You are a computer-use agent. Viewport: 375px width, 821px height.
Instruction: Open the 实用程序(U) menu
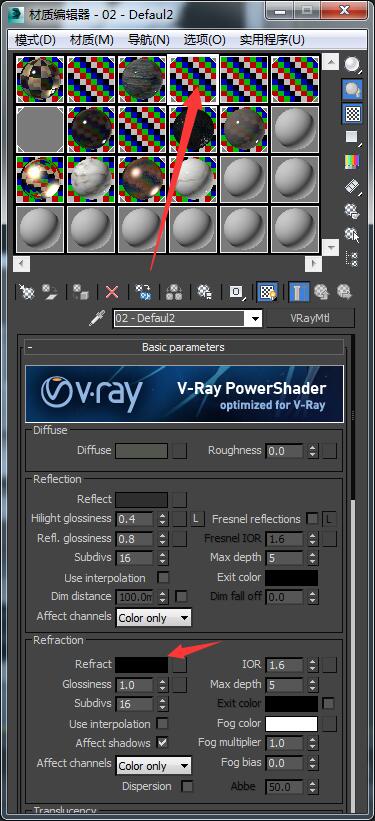coord(272,40)
